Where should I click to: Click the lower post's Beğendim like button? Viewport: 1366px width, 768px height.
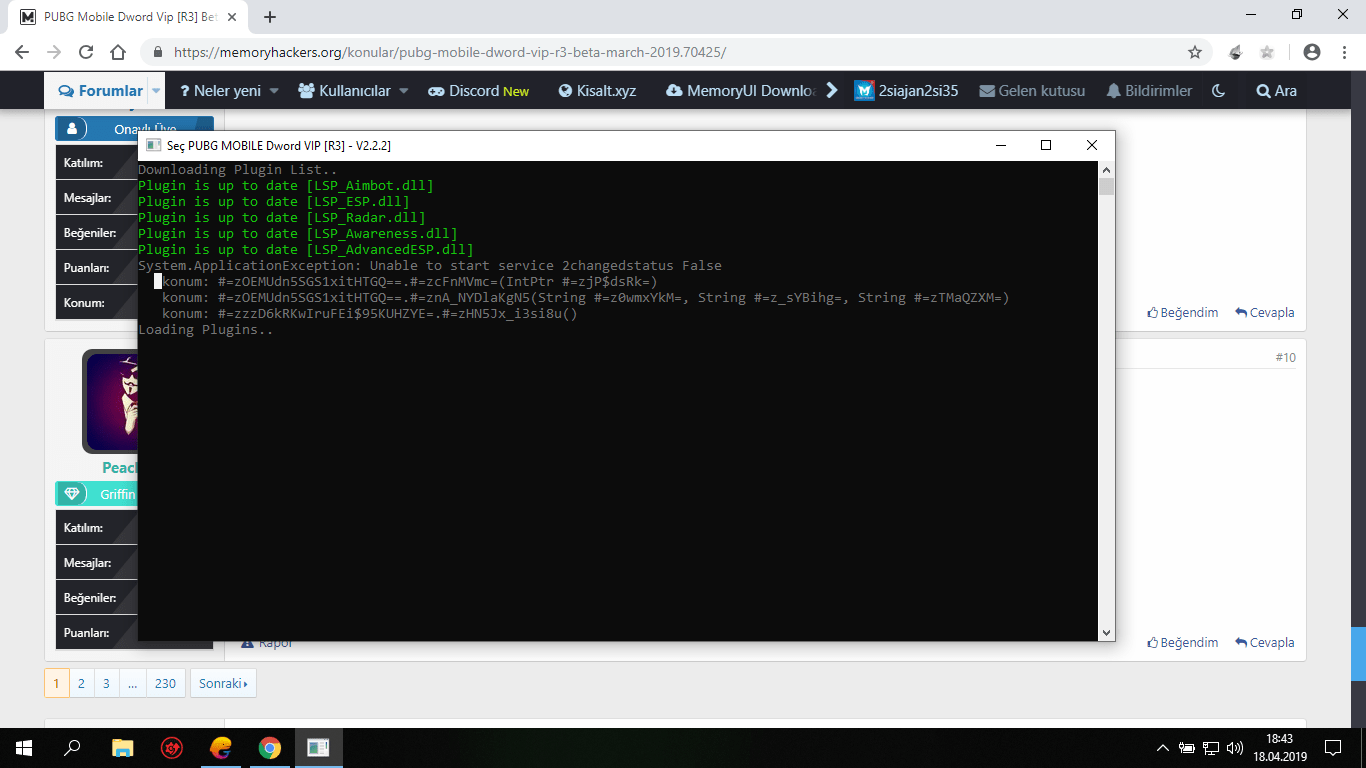pyautogui.click(x=1182, y=643)
